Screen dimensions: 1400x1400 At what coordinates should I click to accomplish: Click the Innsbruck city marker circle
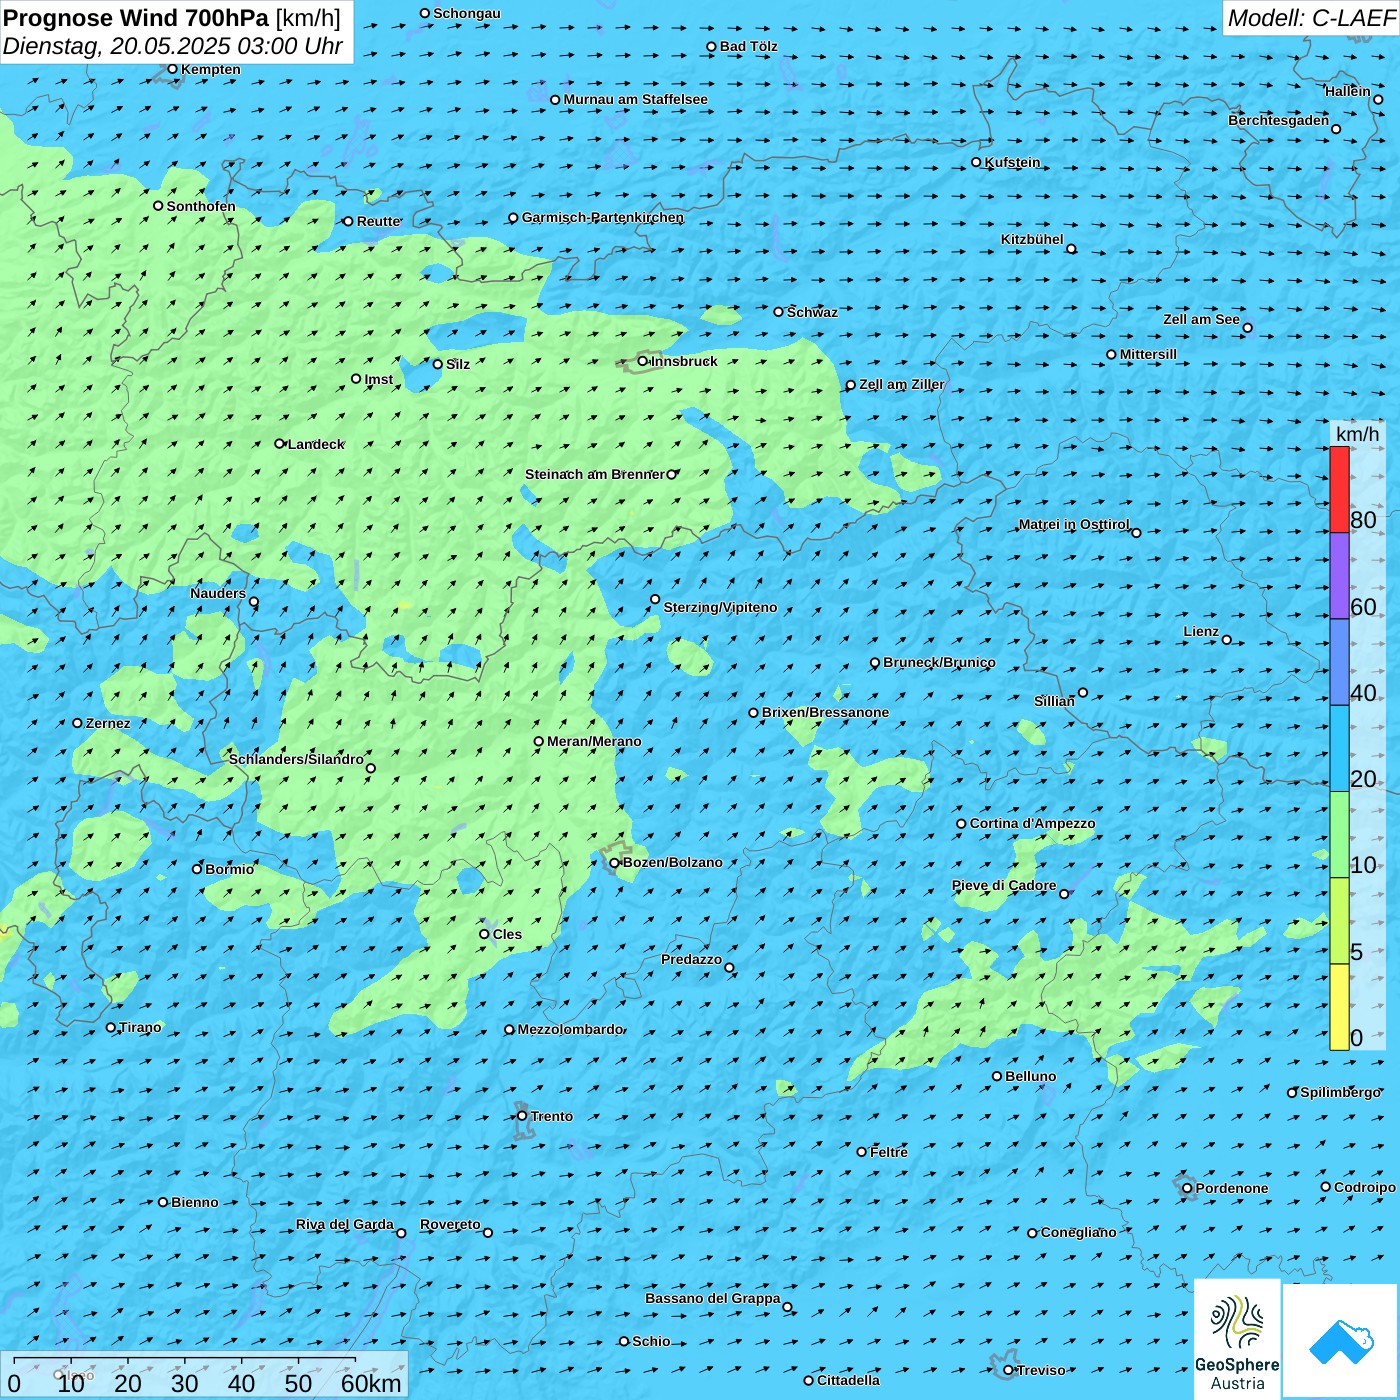643,361
